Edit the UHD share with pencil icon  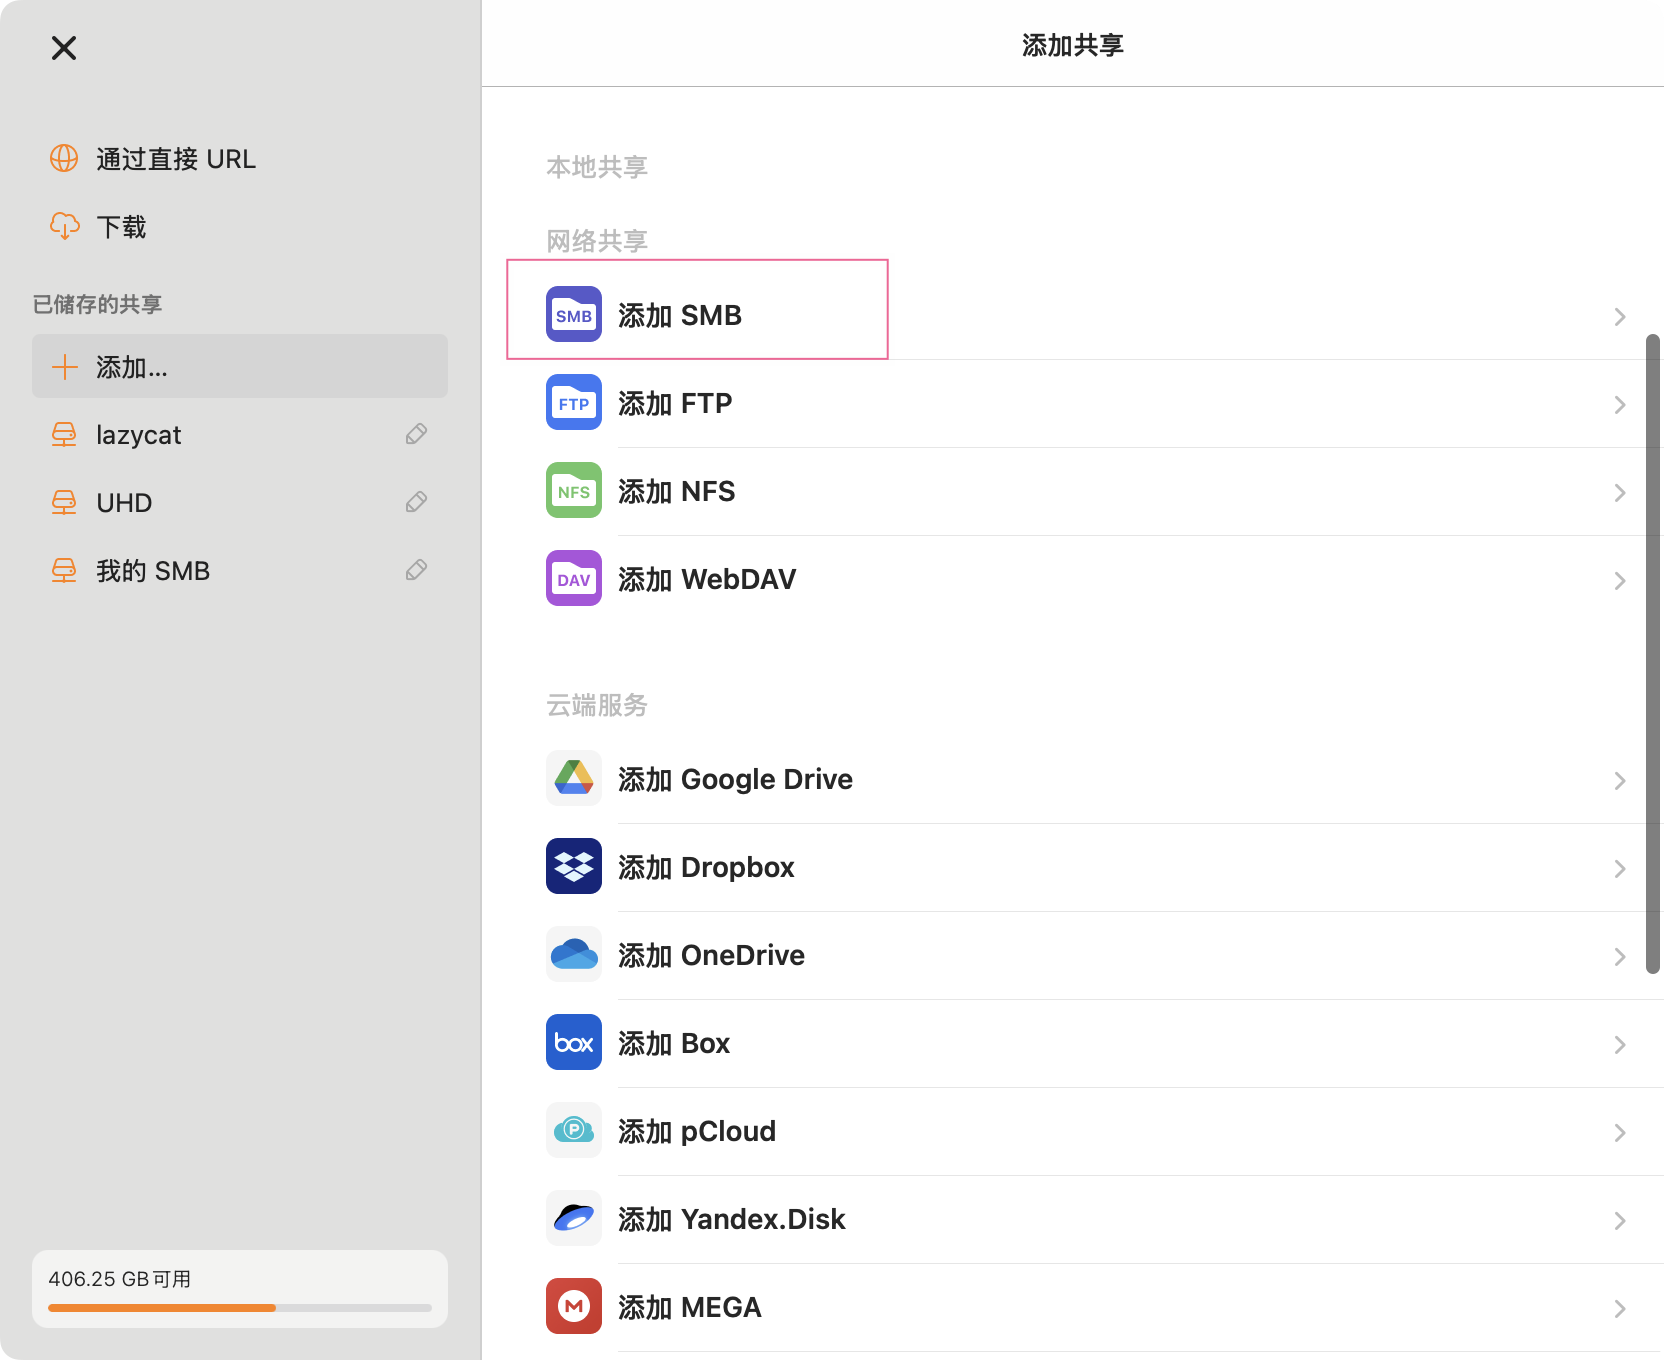click(416, 502)
